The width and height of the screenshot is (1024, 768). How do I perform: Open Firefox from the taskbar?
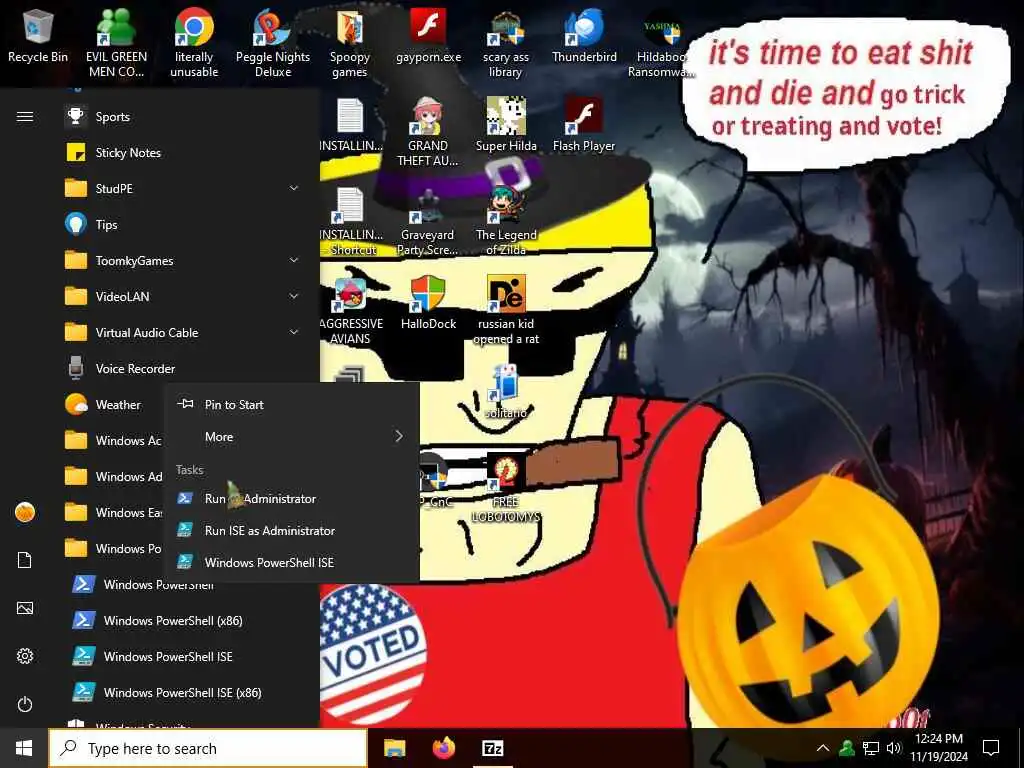point(444,748)
